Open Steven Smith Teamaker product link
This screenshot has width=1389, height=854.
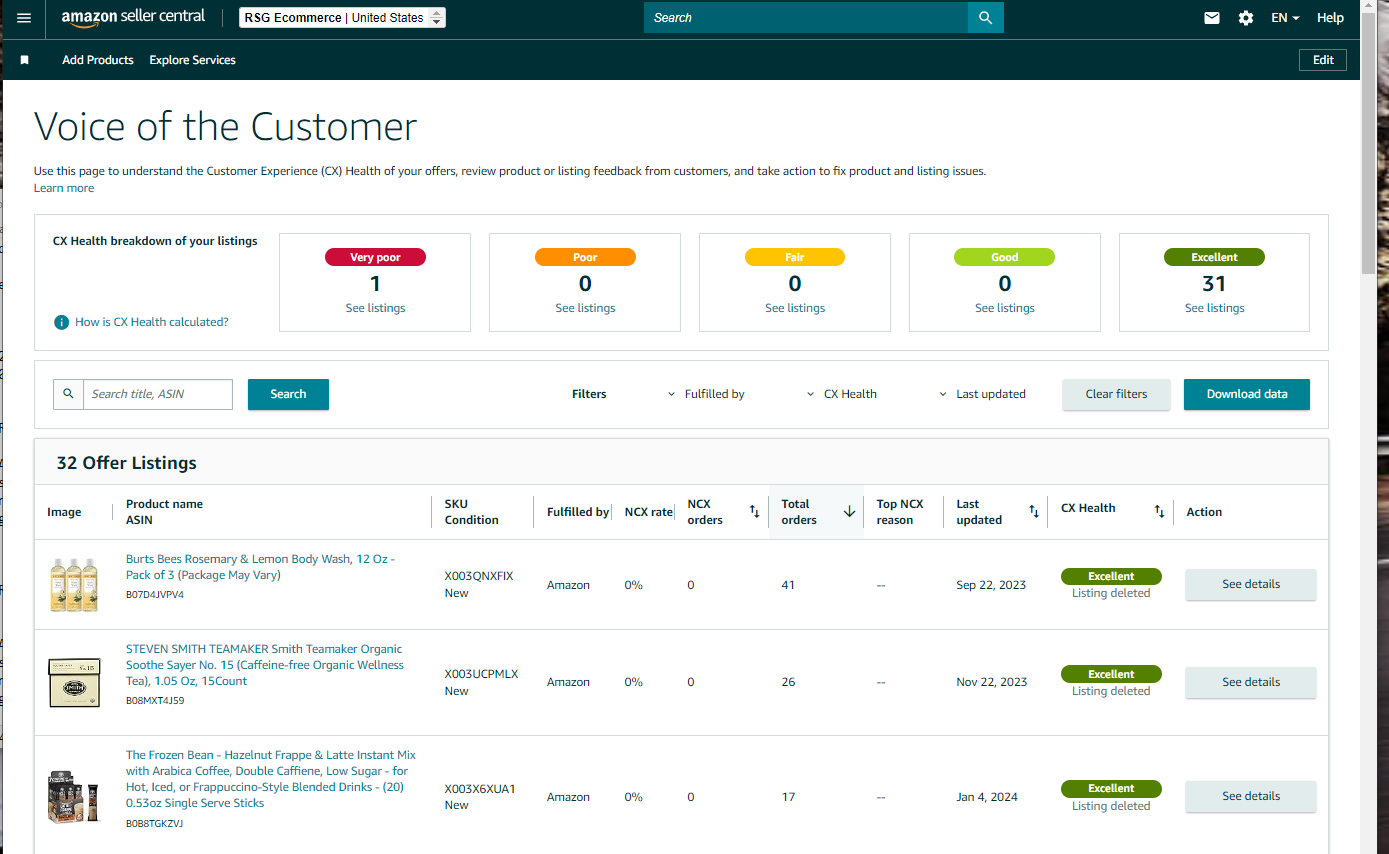pyautogui.click(x=265, y=665)
